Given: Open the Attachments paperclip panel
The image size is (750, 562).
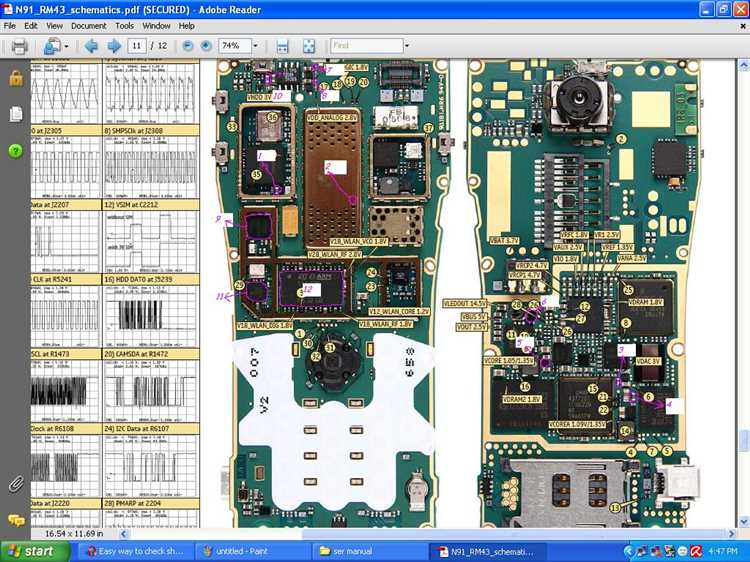Looking at the screenshot, I should [x=16, y=484].
